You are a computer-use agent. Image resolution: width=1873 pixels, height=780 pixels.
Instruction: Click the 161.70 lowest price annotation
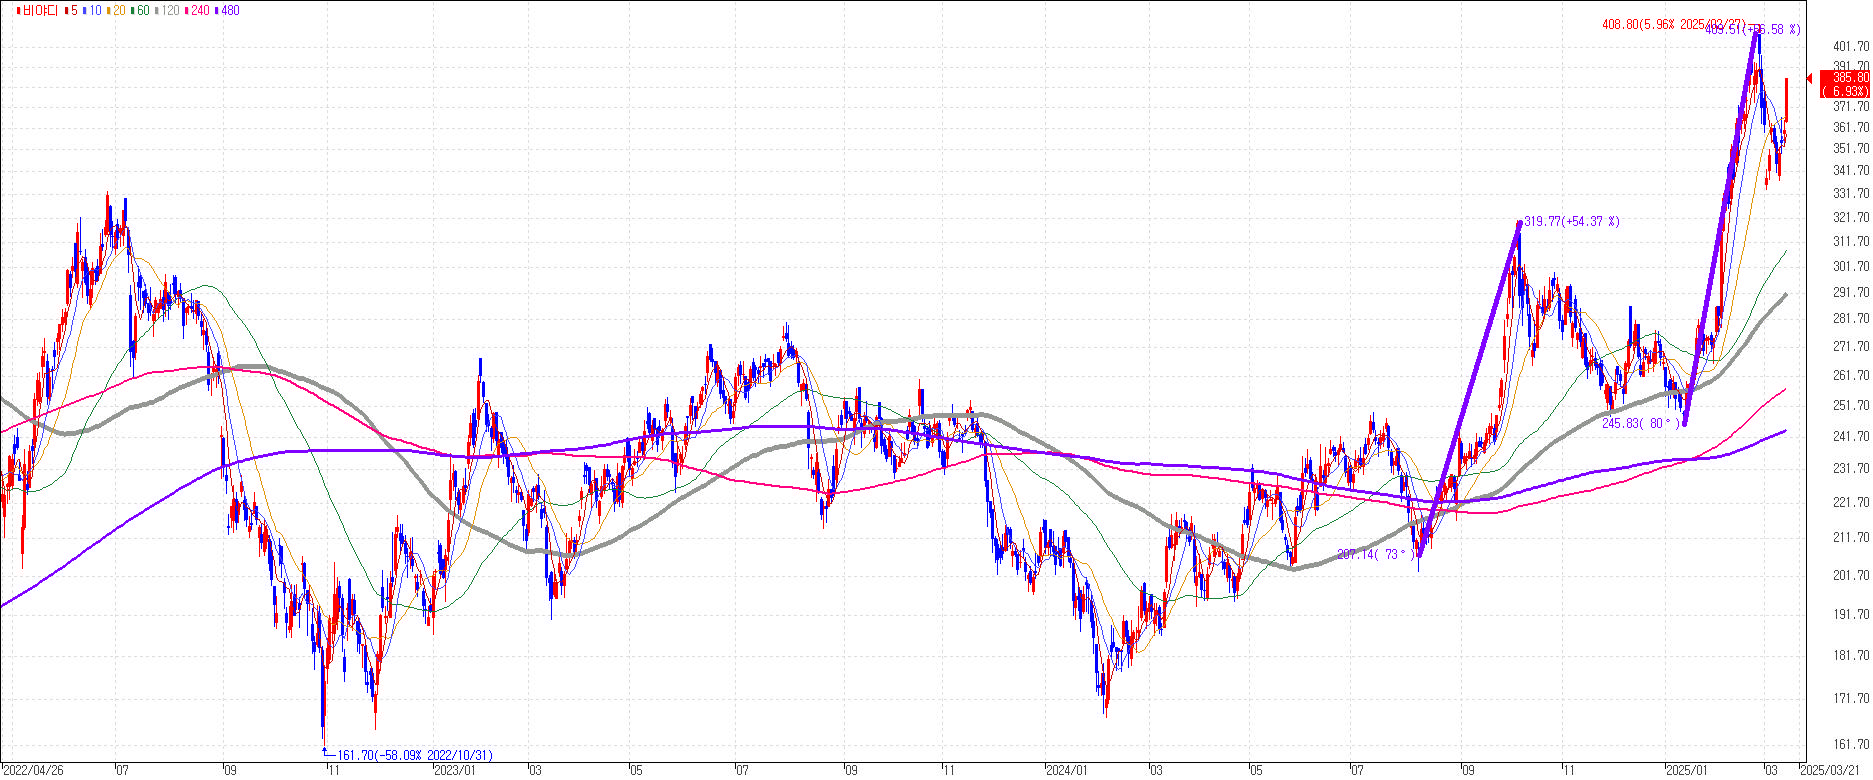point(414,755)
